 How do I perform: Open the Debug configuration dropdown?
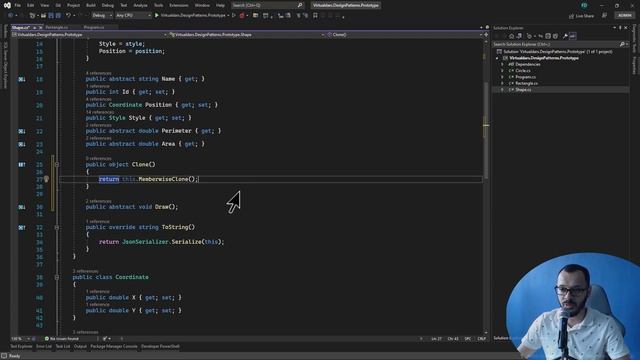tap(102, 16)
